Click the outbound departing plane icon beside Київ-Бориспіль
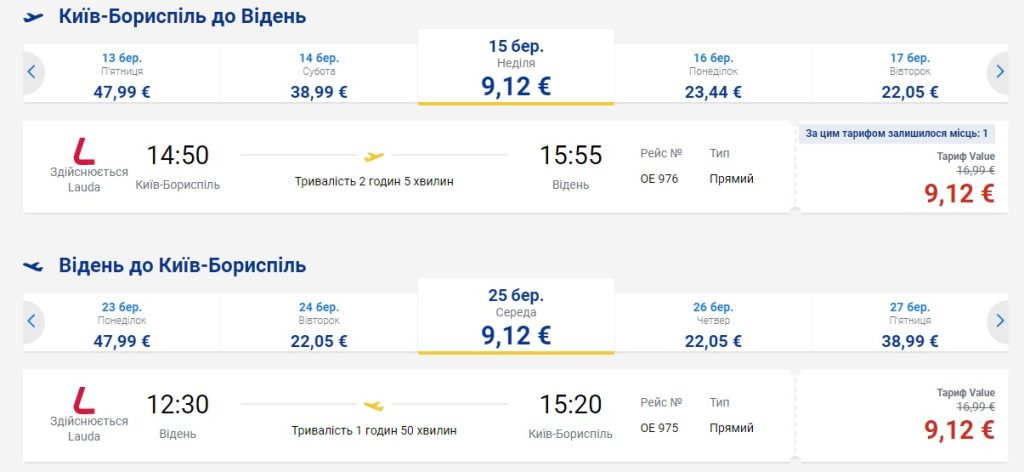Screen dimensions: 1024x472 [34, 17]
